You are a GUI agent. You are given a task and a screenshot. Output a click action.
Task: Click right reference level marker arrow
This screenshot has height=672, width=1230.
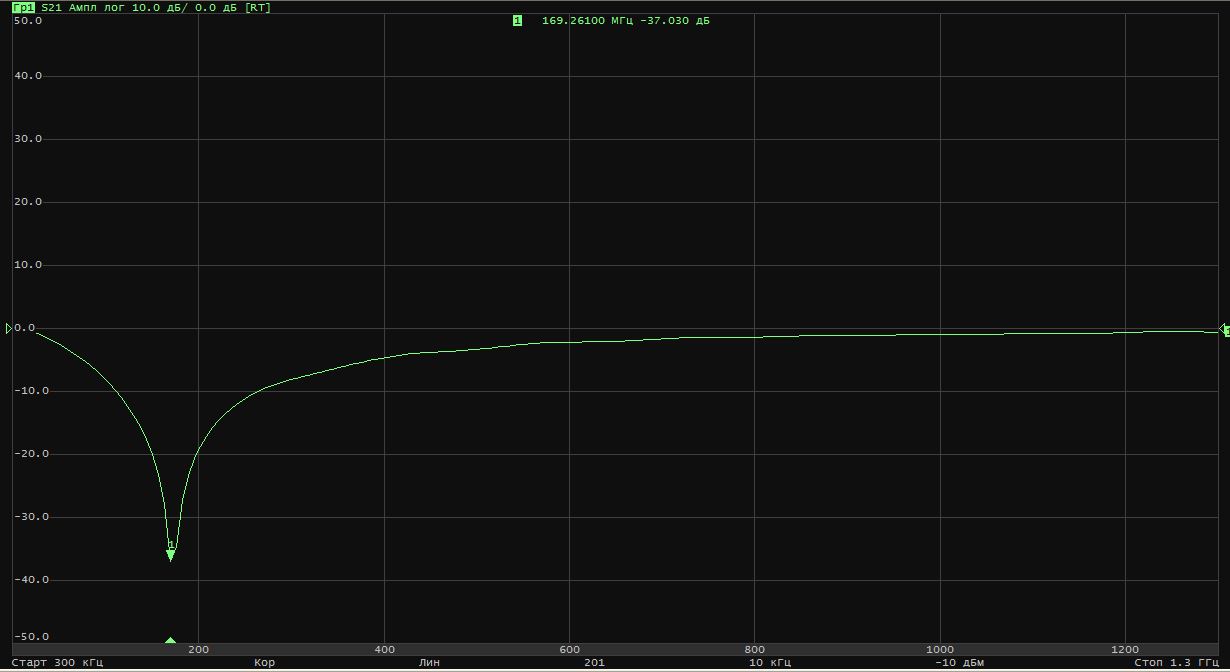tap(1225, 330)
